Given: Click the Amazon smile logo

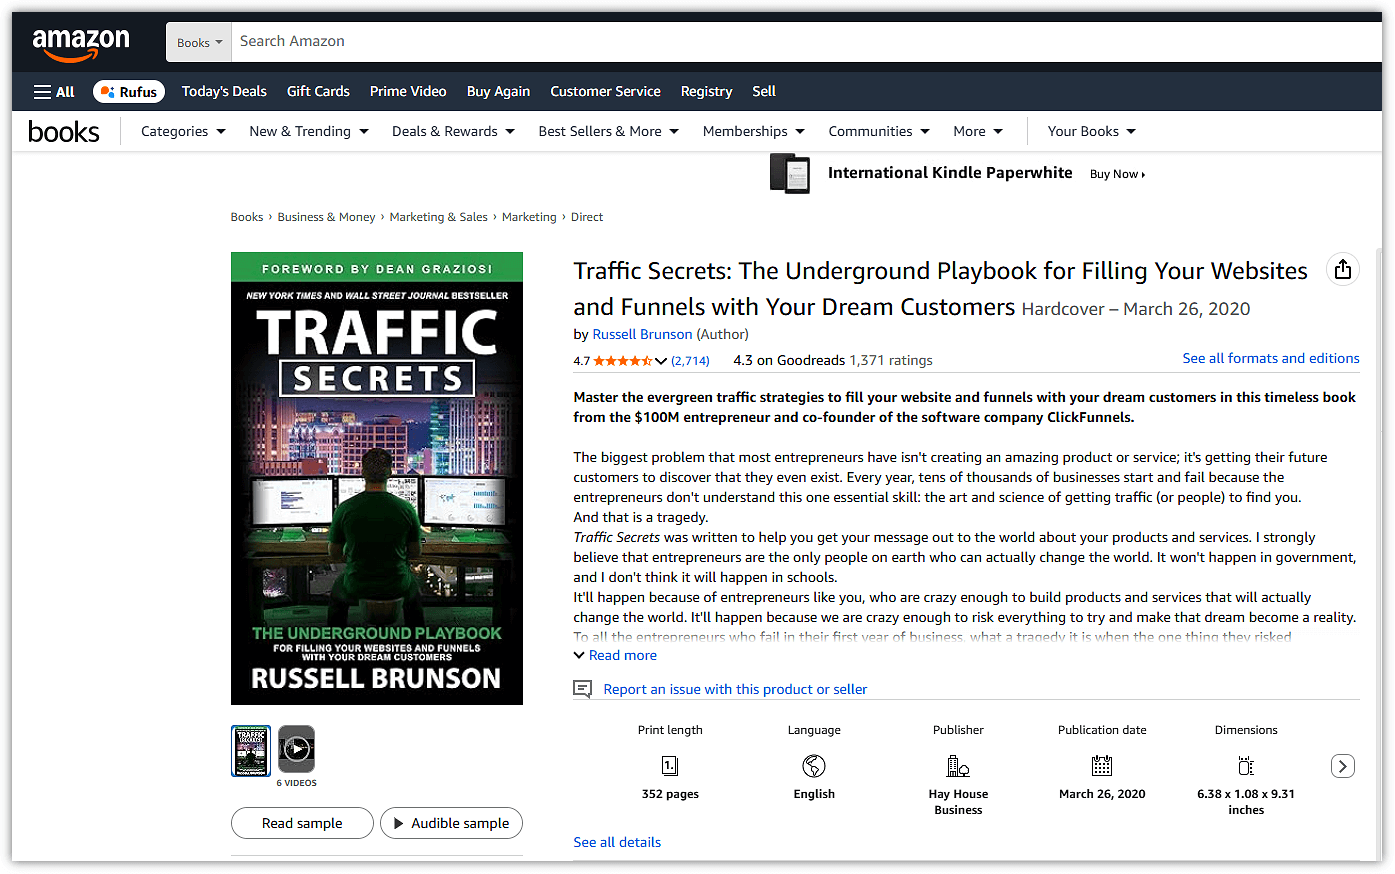Looking at the screenshot, I should pyautogui.click(x=81, y=41).
